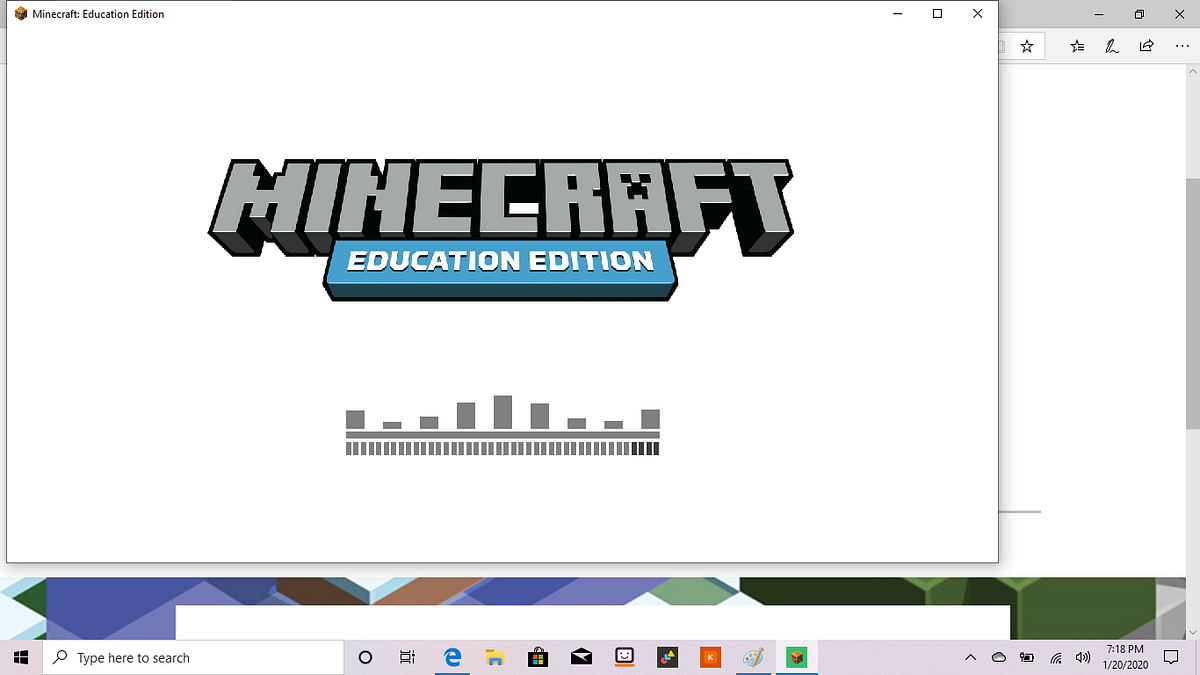This screenshot has height=675, width=1200.
Task: Open Wi-Fi network icon in tray
Action: point(1056,657)
